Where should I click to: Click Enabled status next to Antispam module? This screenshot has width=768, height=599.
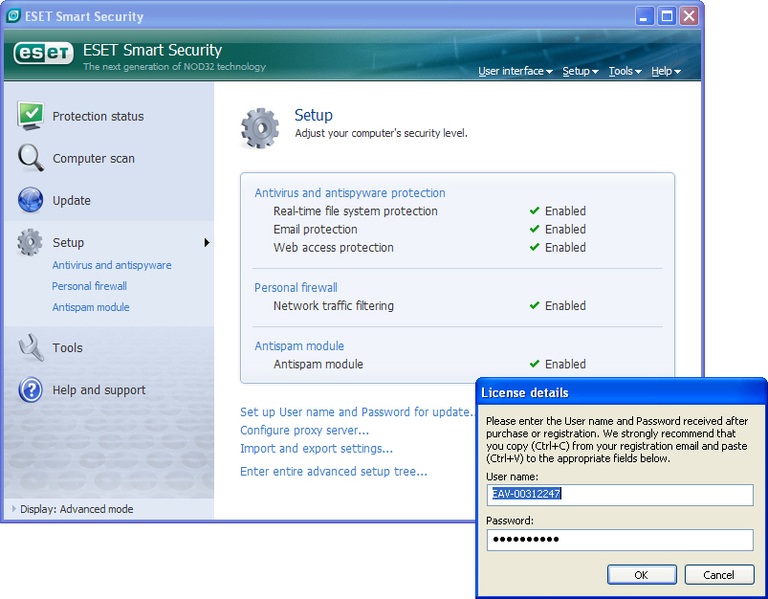tap(565, 363)
